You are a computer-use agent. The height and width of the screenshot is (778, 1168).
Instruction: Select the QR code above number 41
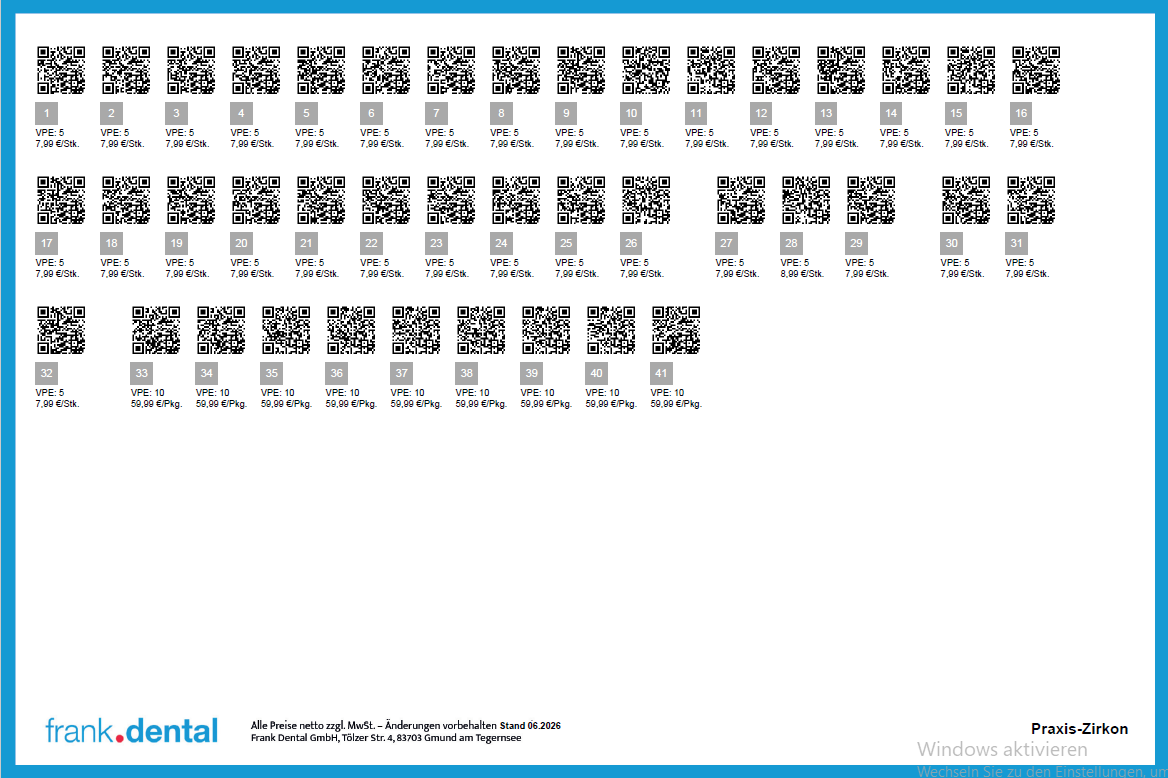[676, 330]
